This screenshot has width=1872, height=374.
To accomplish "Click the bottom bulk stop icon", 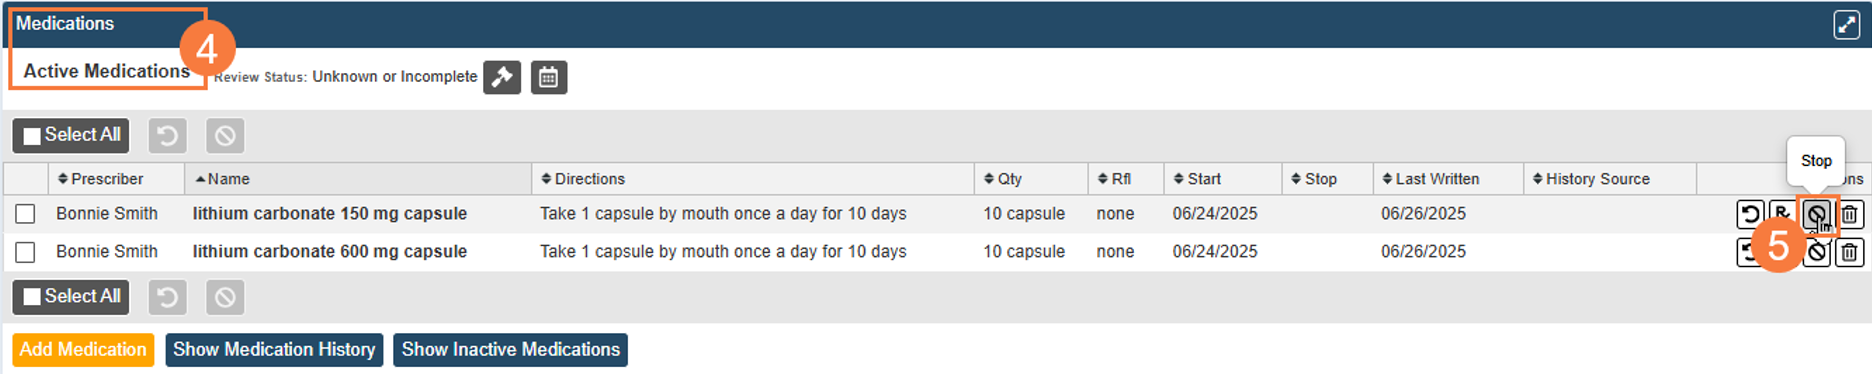I will pos(225,297).
